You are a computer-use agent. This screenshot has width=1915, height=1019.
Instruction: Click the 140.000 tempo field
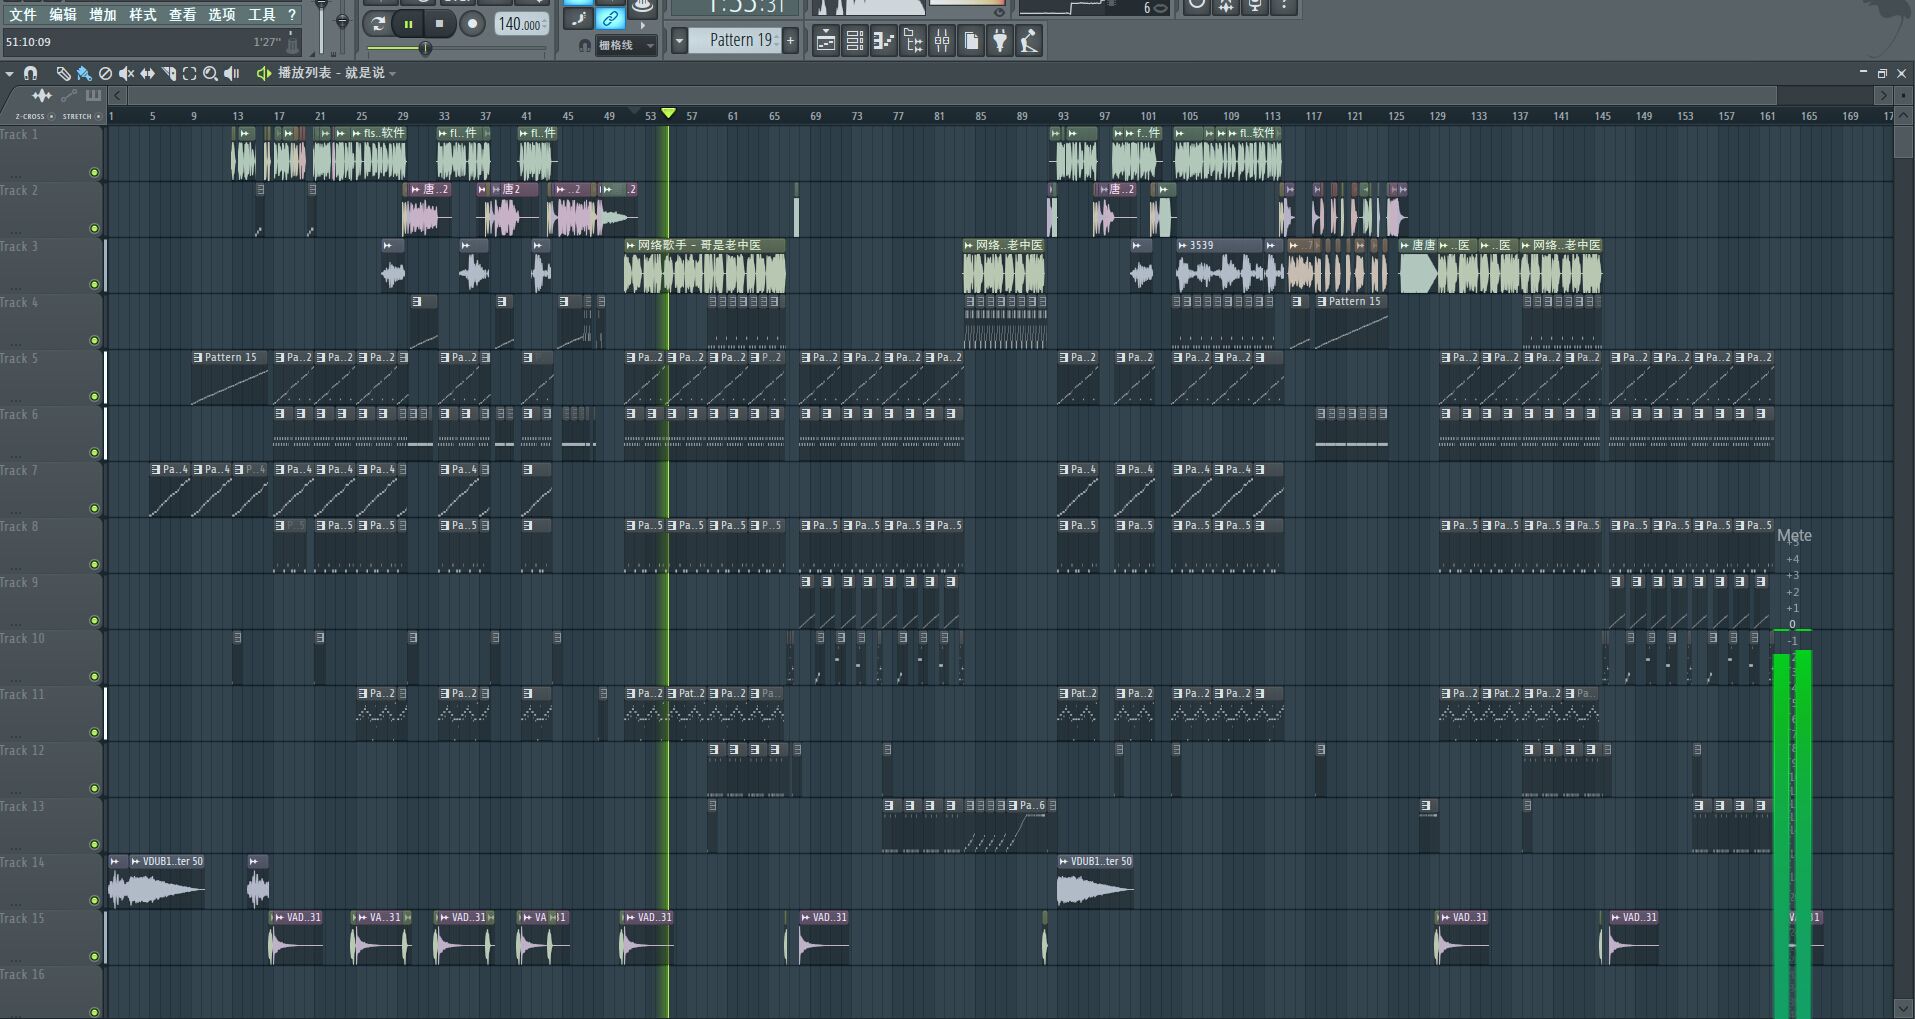pyautogui.click(x=521, y=24)
